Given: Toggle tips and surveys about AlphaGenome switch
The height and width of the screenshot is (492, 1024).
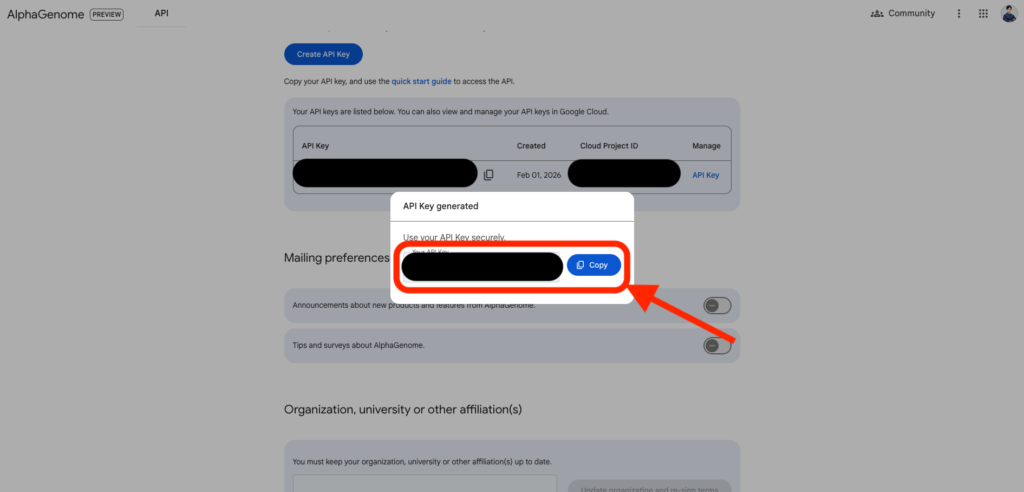Looking at the screenshot, I should pos(717,345).
